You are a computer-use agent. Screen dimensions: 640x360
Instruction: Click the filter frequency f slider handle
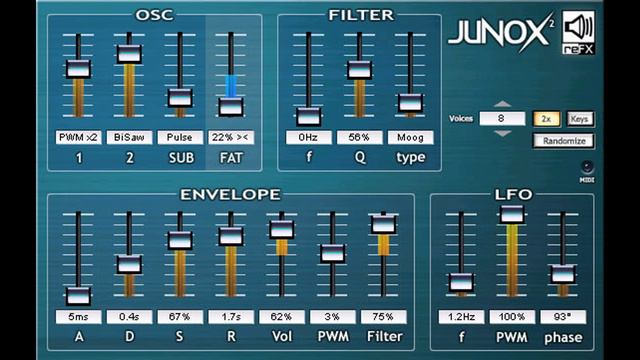pos(308,116)
